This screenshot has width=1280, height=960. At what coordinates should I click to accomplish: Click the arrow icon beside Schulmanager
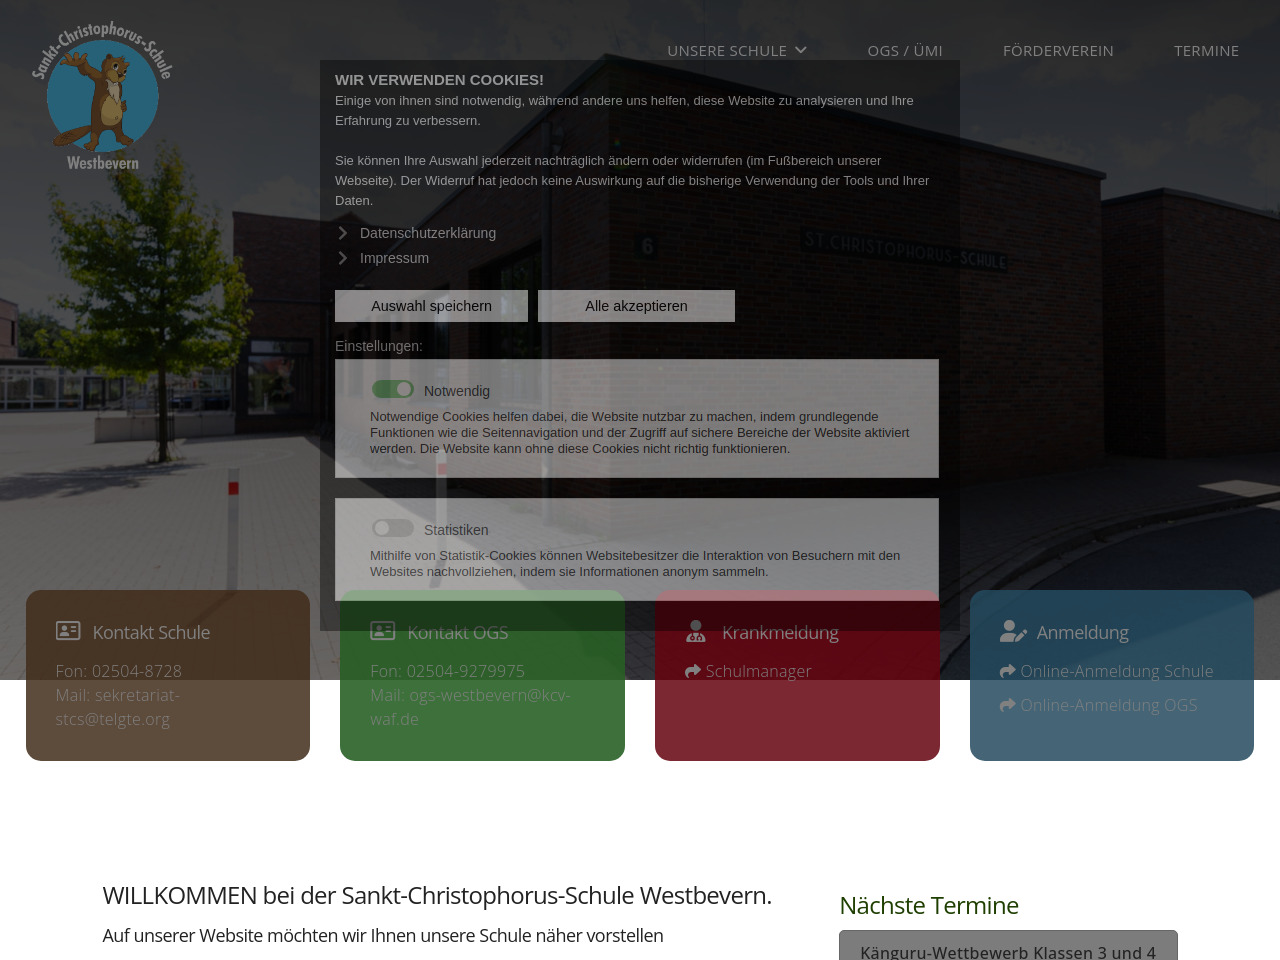pyautogui.click(x=693, y=672)
